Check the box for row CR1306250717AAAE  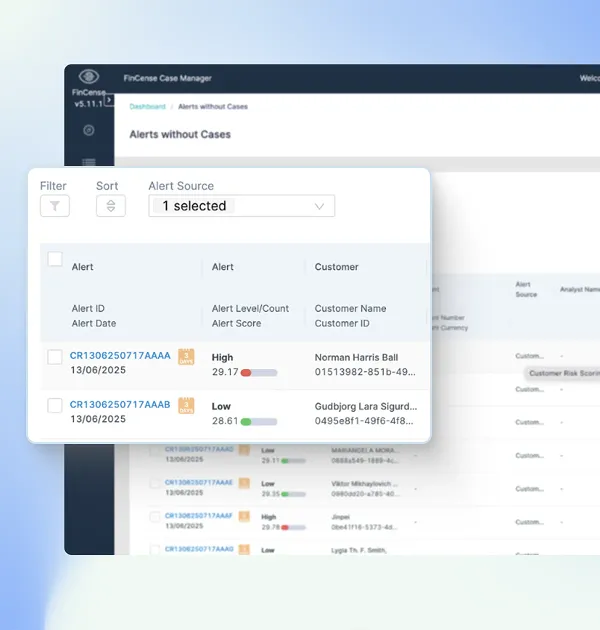155,483
